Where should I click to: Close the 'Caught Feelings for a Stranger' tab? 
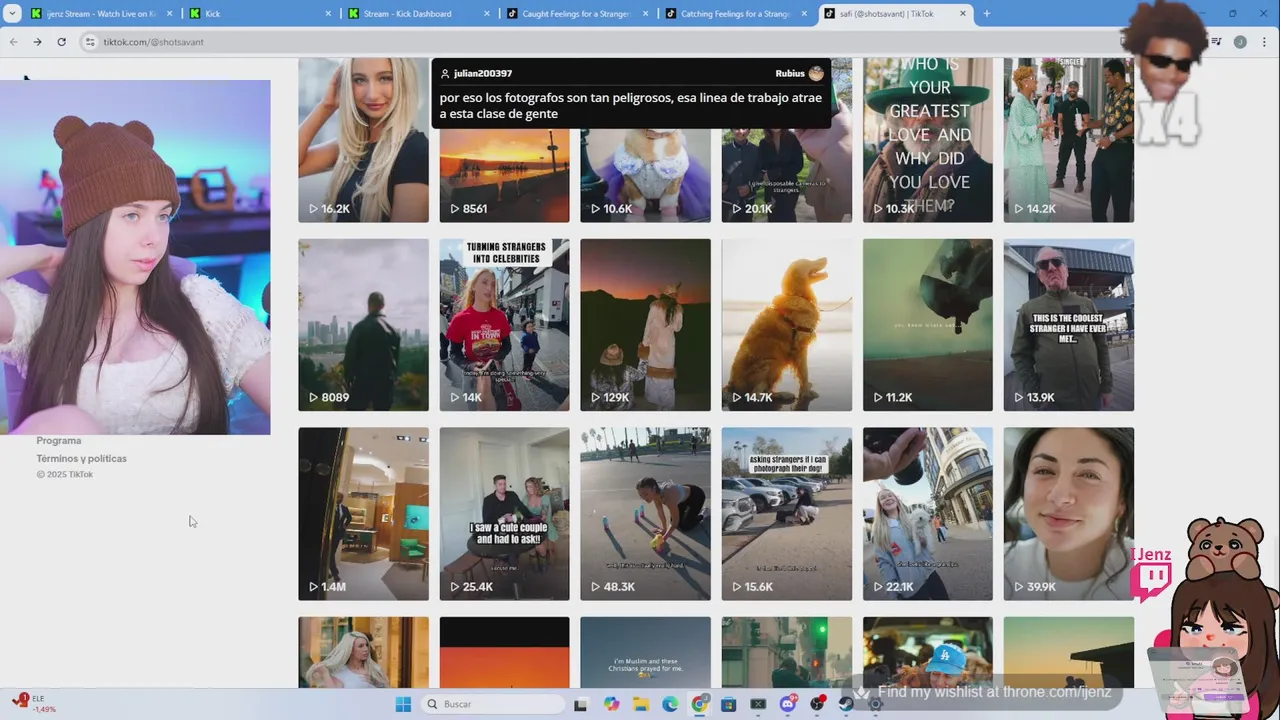(645, 14)
